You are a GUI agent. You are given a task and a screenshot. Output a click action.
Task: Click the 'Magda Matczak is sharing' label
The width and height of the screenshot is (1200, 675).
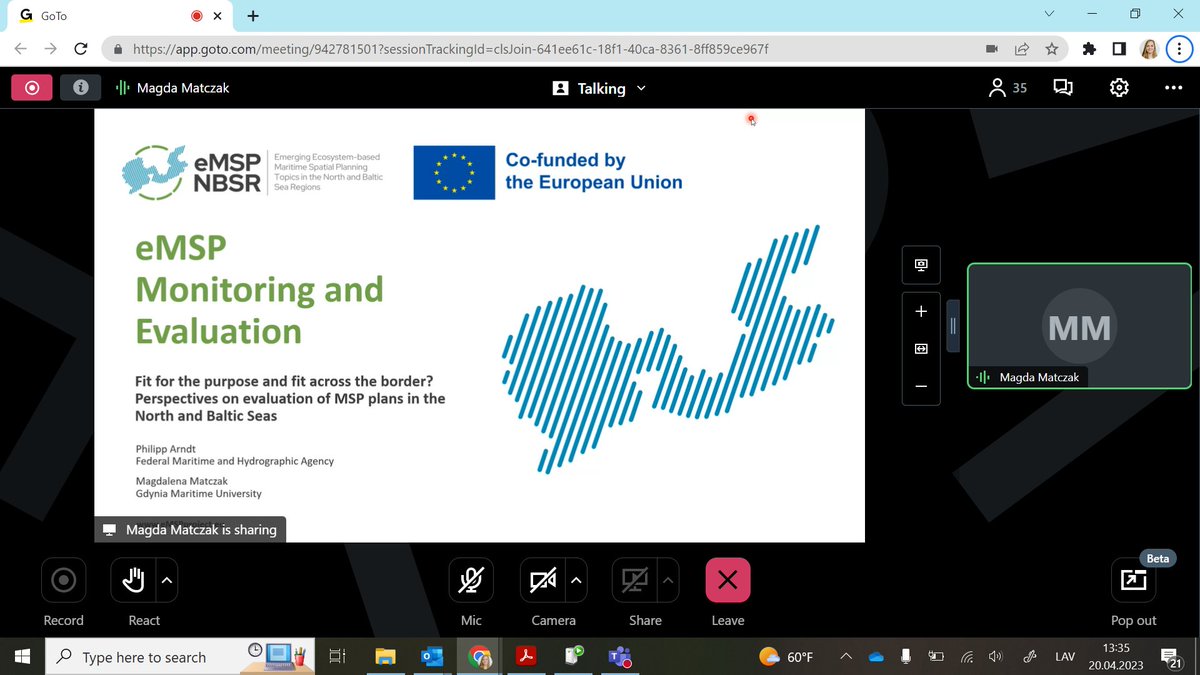pos(191,529)
